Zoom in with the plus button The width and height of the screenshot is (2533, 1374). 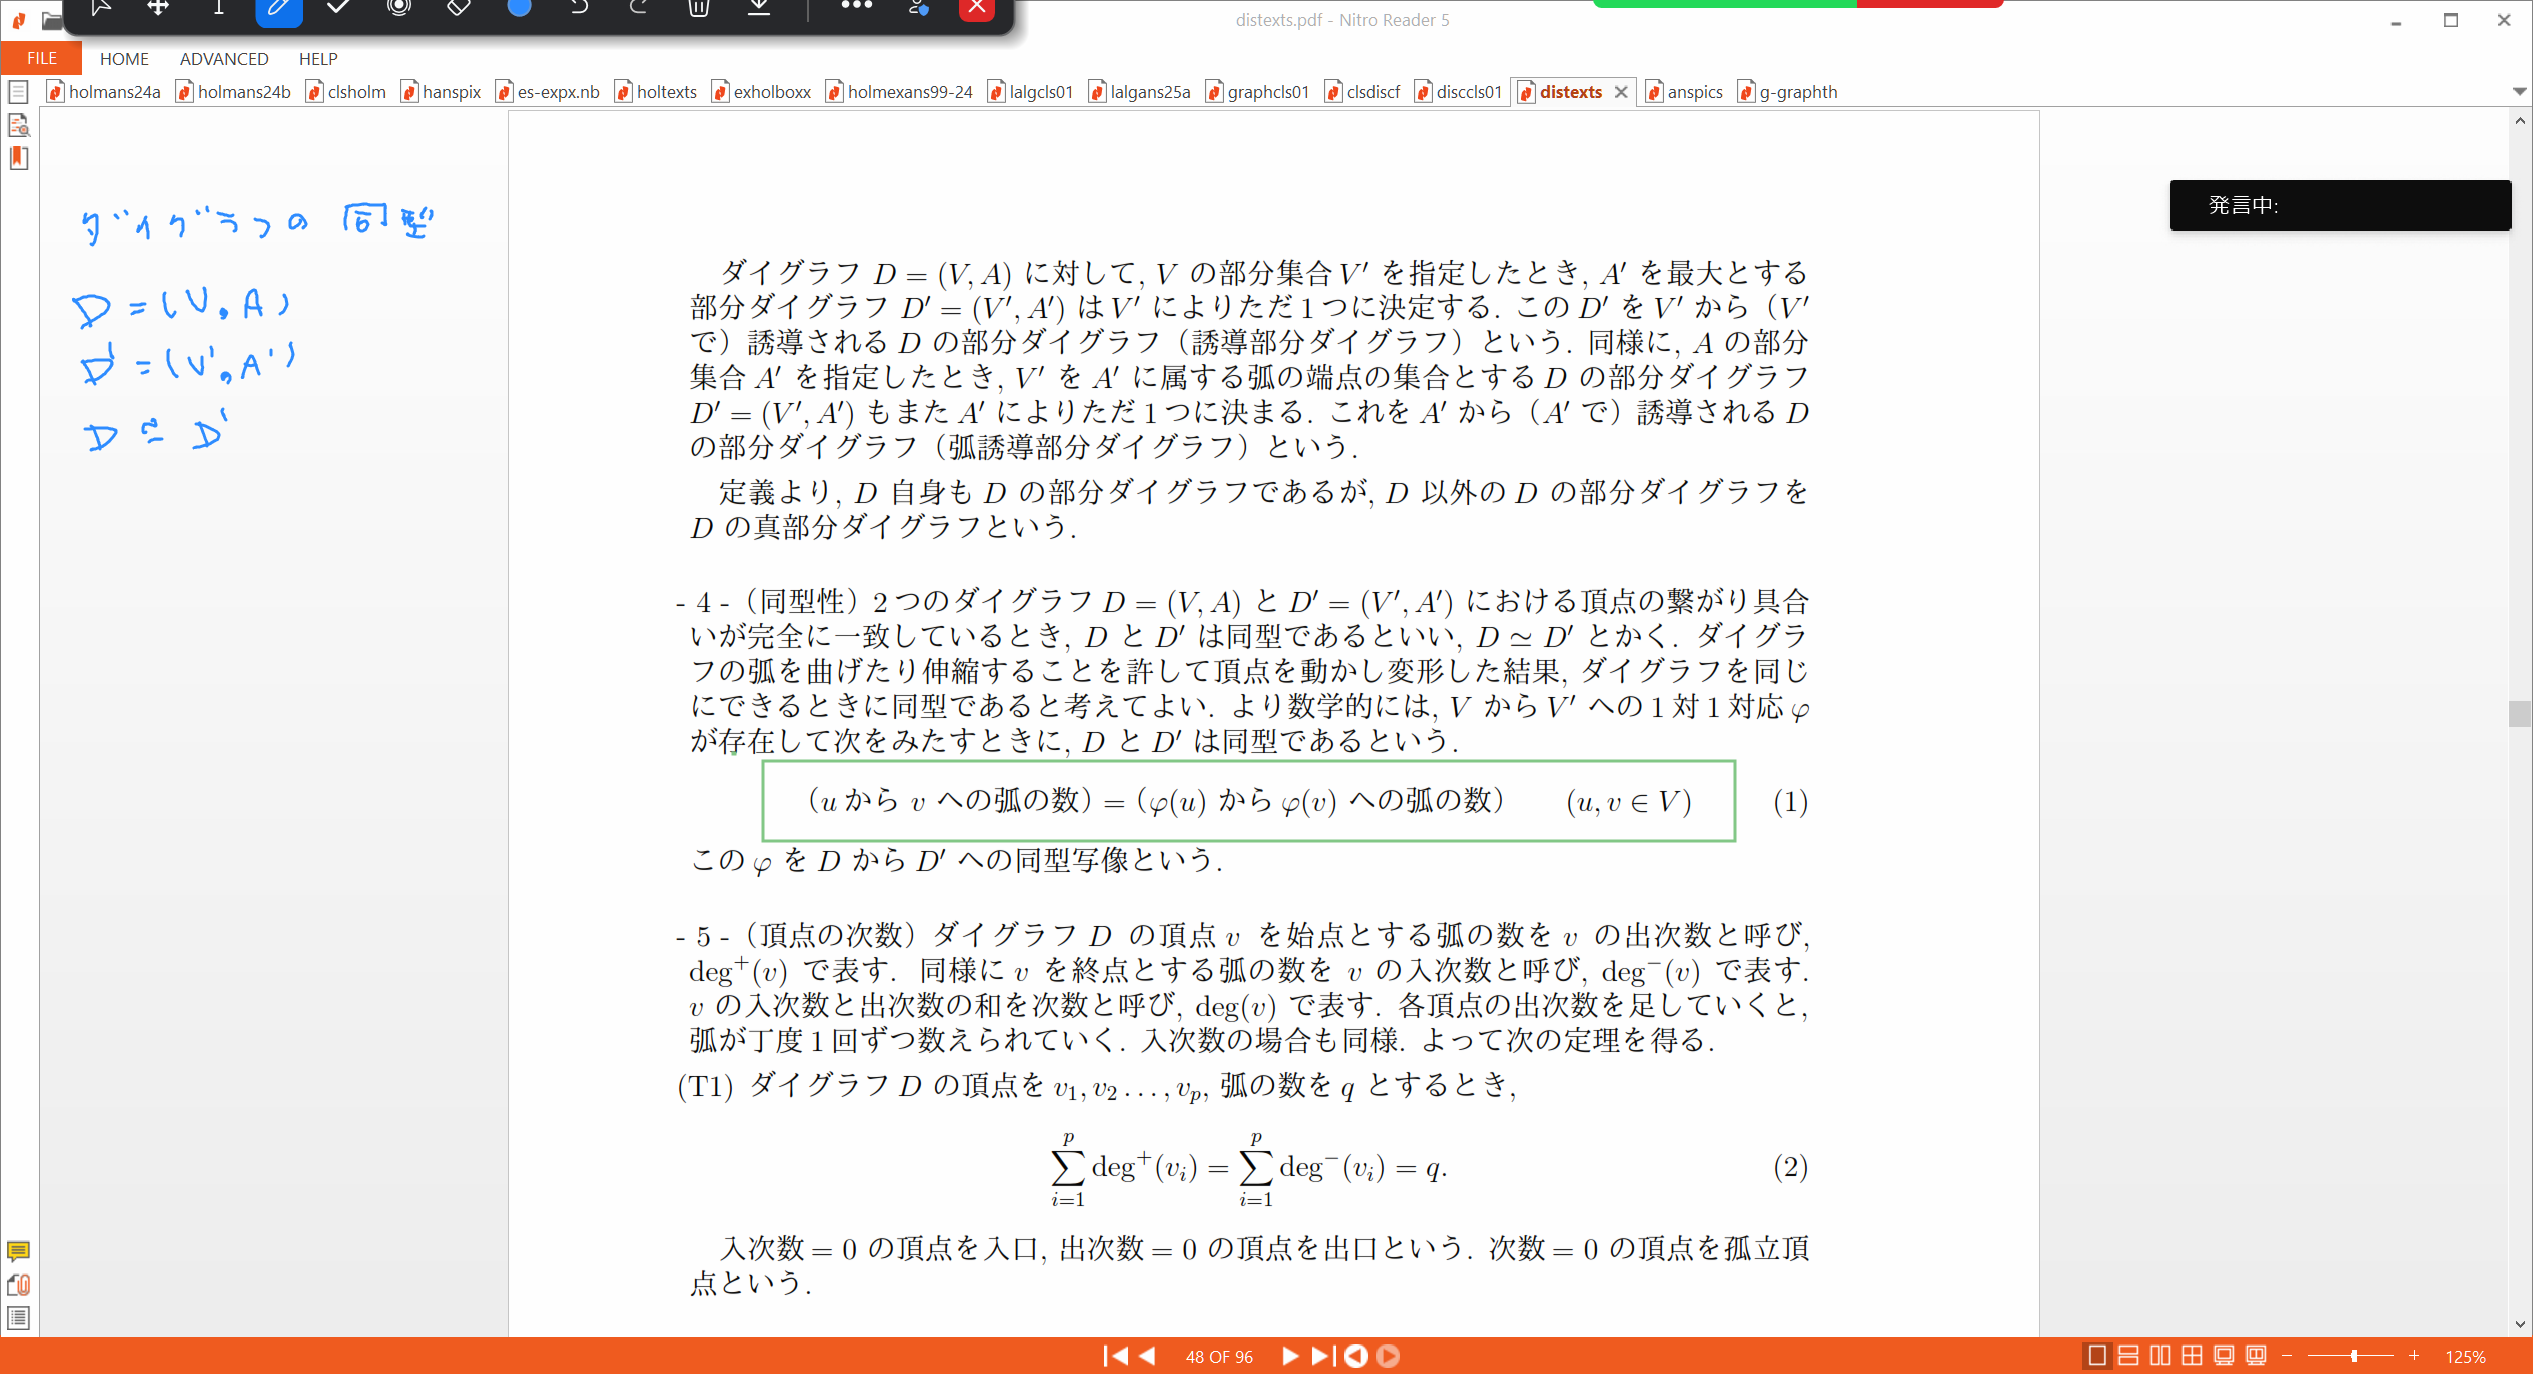click(2414, 1356)
